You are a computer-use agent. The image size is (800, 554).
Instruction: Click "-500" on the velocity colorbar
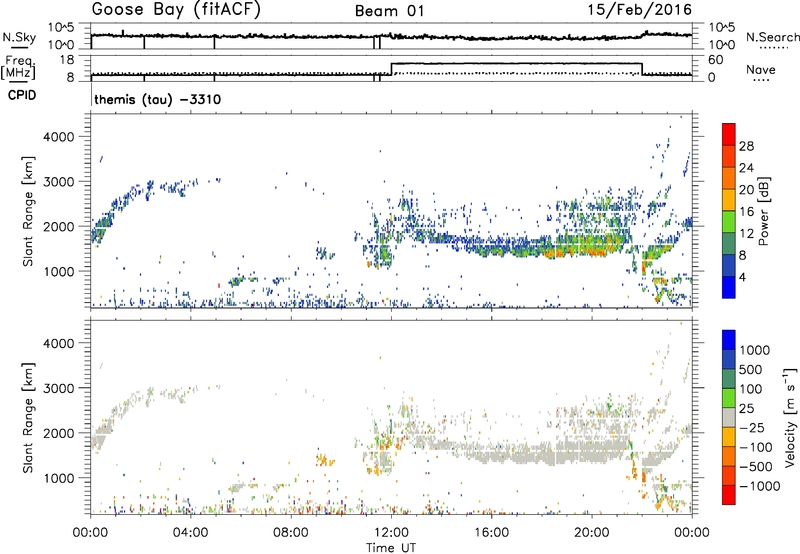click(x=755, y=467)
